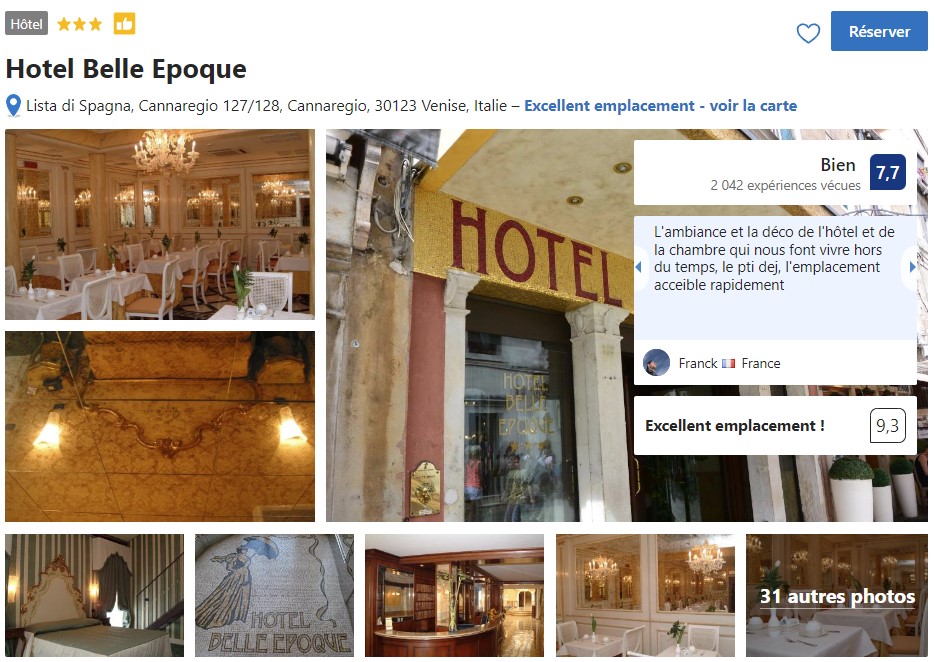Open the gold wall sconce photo
935x662 pixels.
(x=160, y=426)
